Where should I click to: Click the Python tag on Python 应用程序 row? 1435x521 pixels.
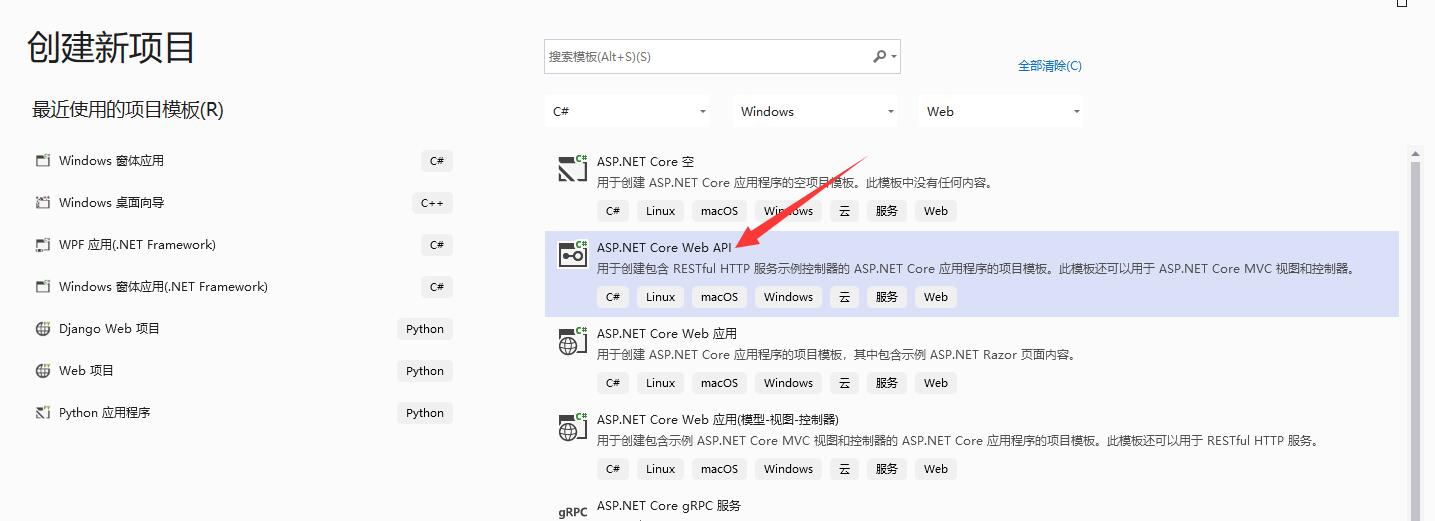click(x=425, y=413)
